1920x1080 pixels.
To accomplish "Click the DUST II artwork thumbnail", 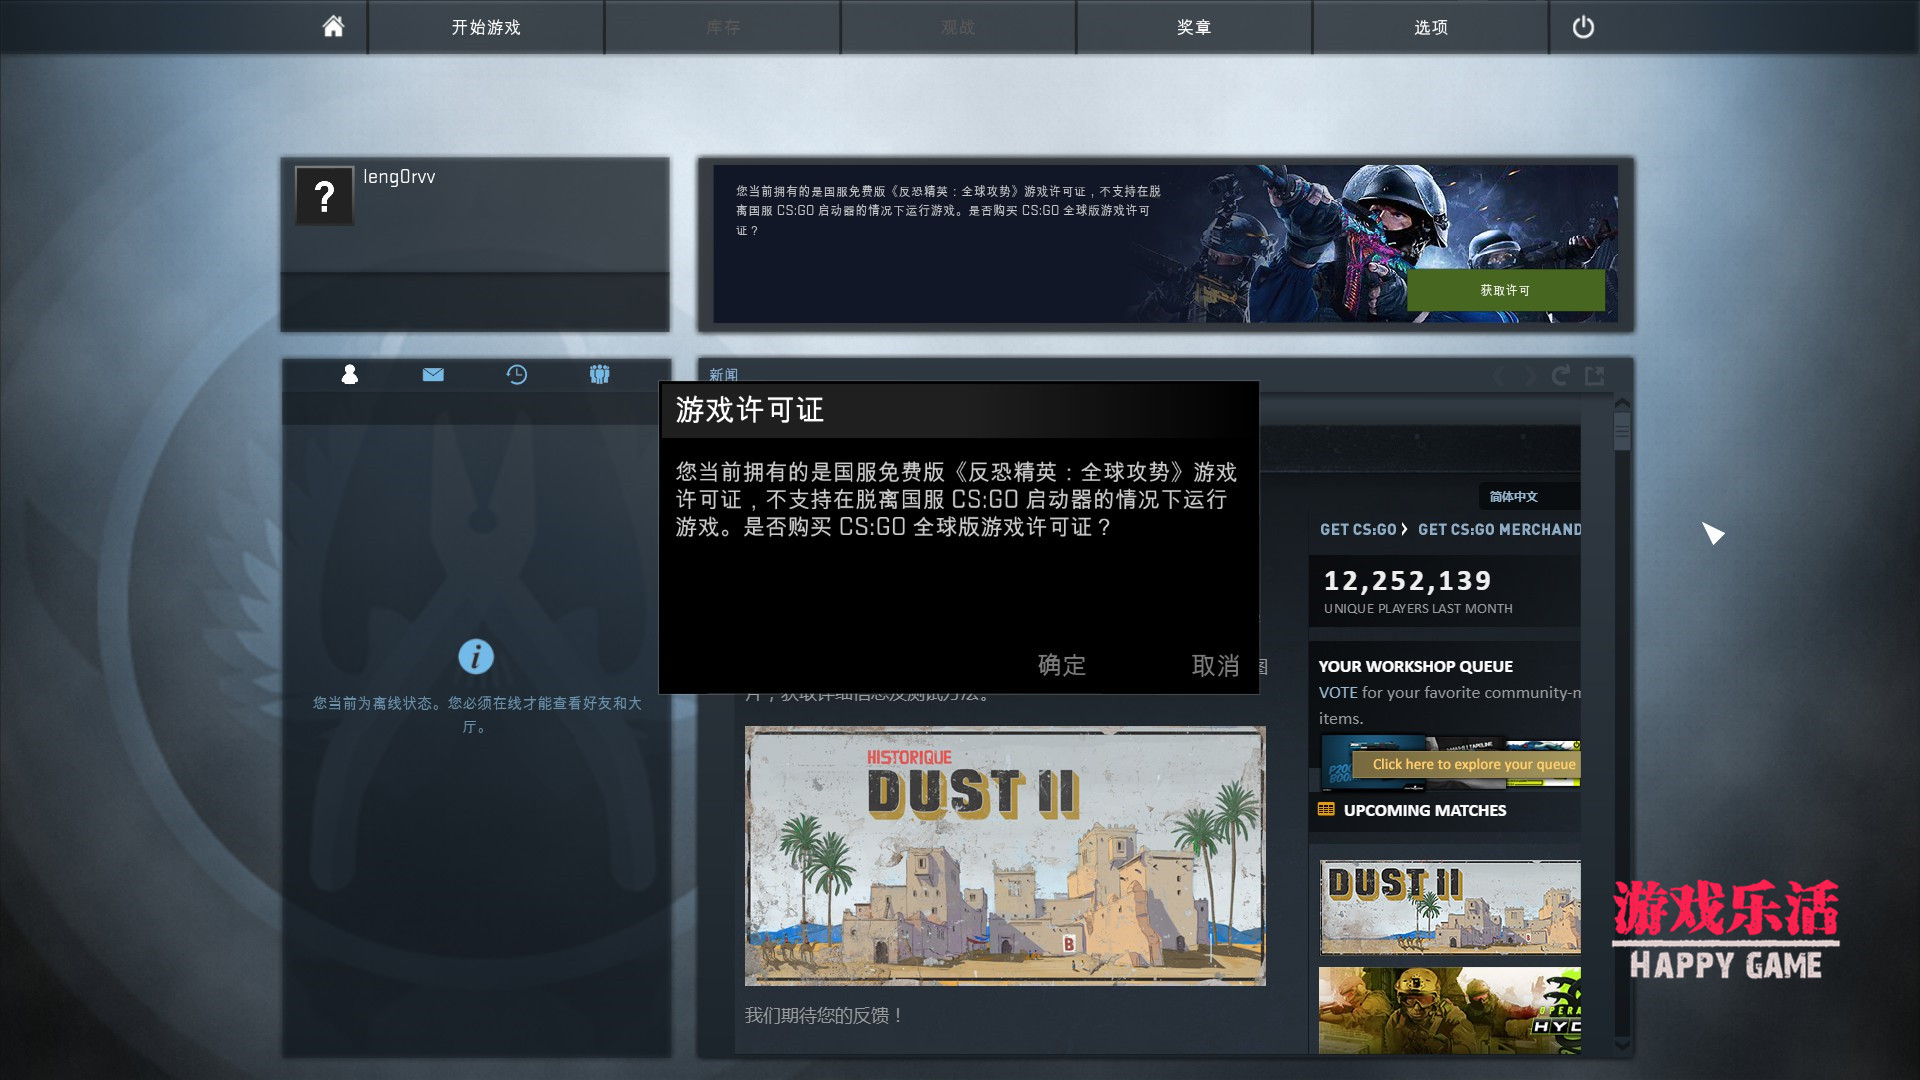I will pyautogui.click(x=1004, y=855).
